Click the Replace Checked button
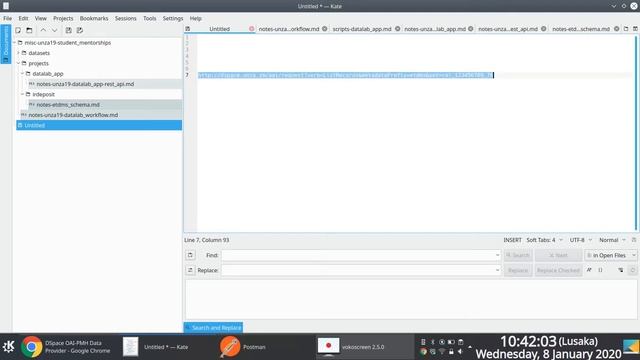The image size is (640, 360). pos(558,270)
